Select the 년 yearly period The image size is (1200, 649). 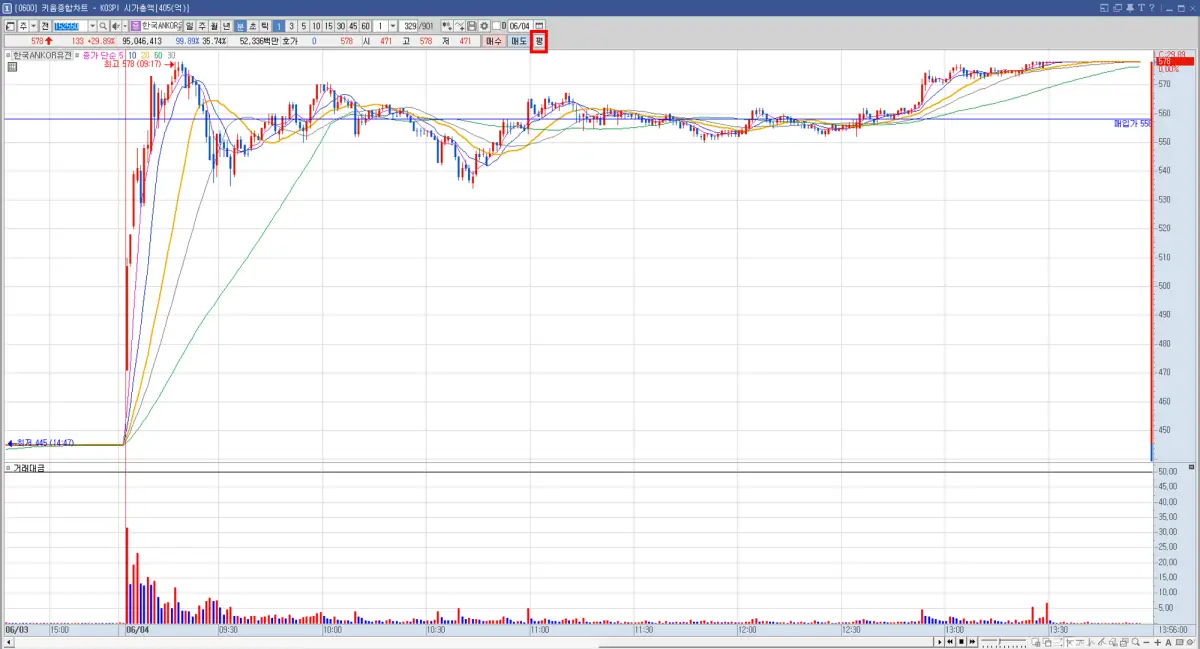(x=226, y=25)
